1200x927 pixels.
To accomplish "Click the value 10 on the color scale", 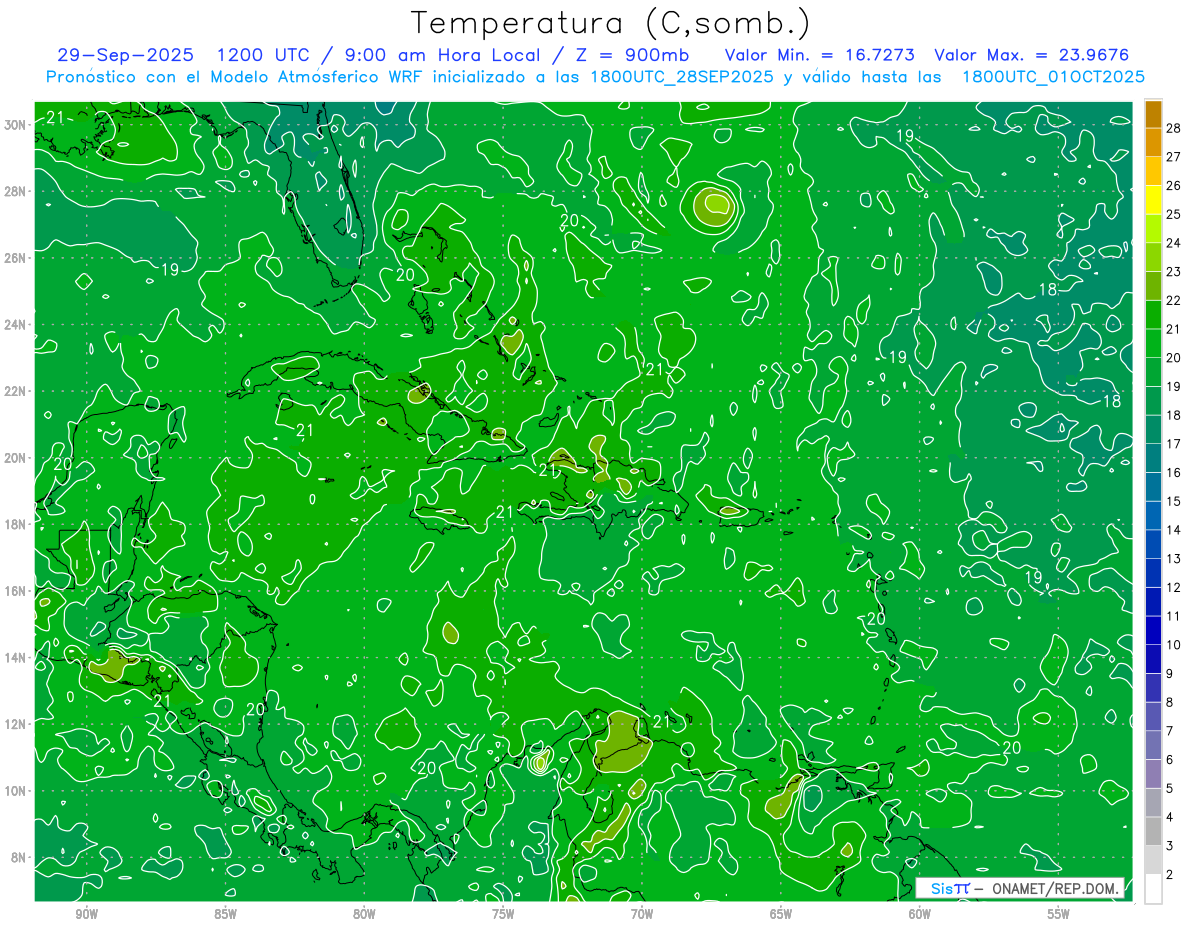I will pos(1174,645).
